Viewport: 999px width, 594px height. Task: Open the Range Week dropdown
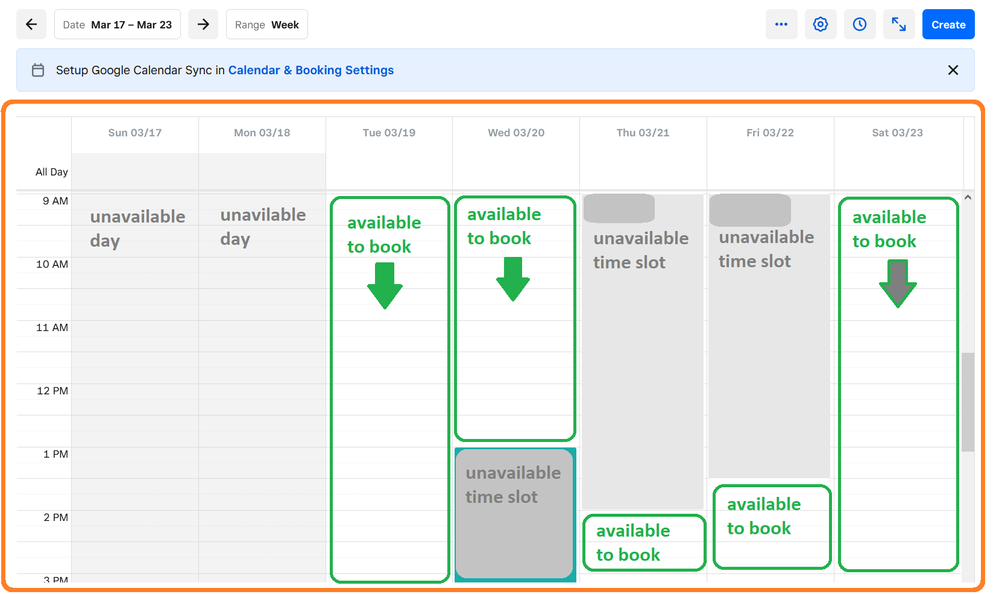pyautogui.click(x=267, y=25)
